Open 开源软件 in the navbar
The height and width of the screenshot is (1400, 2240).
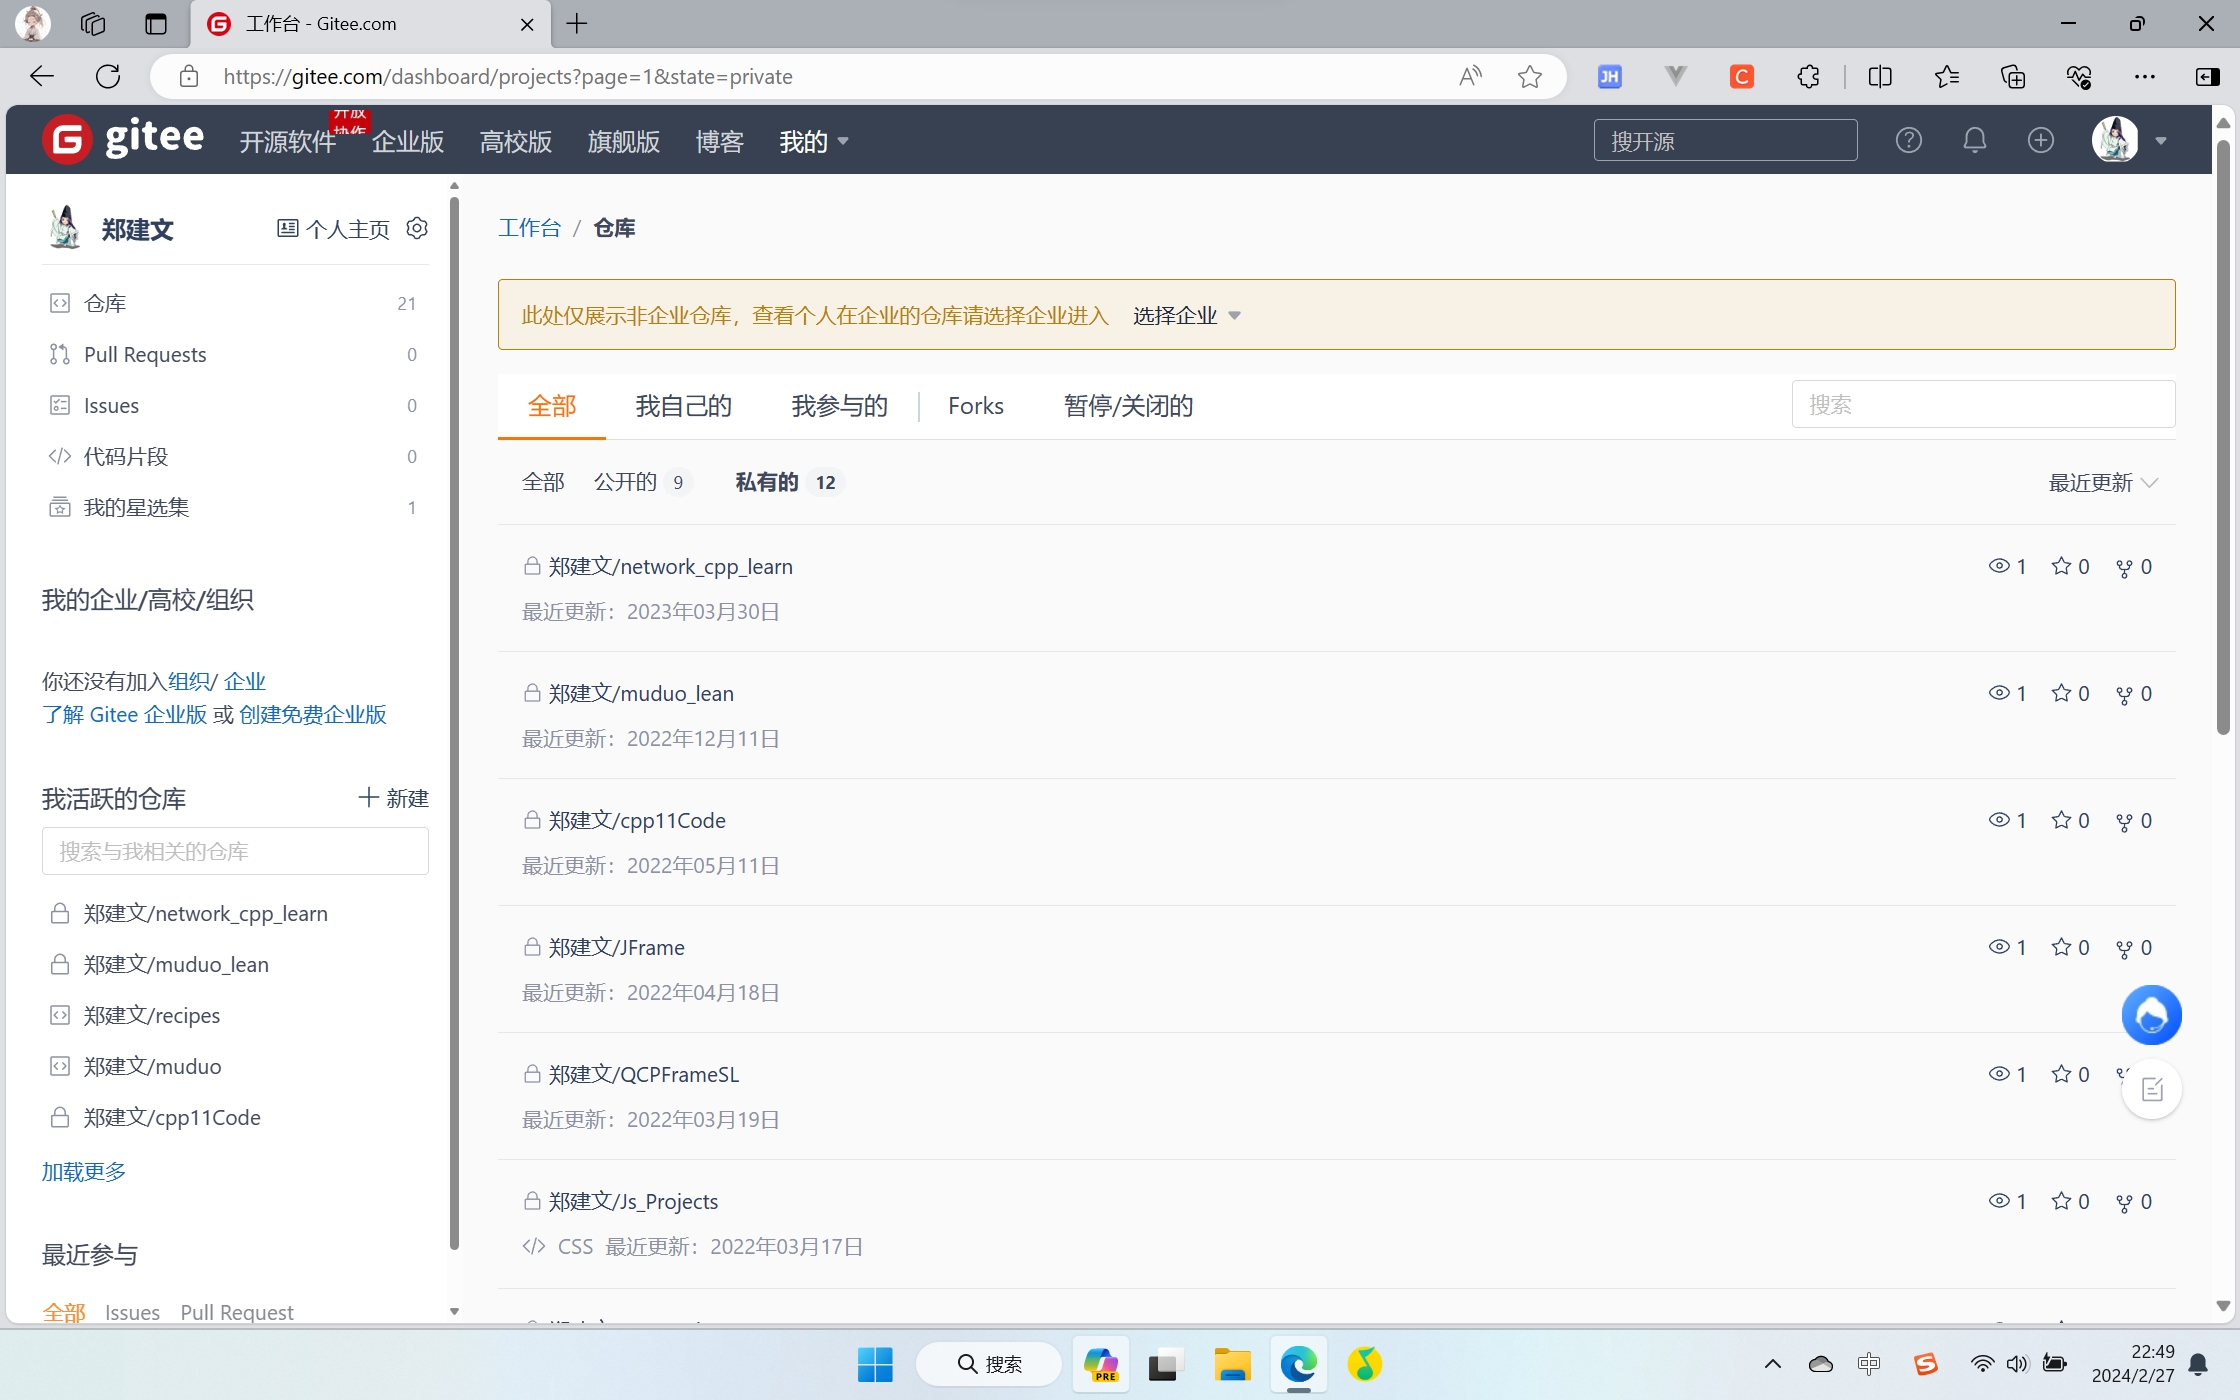point(288,141)
